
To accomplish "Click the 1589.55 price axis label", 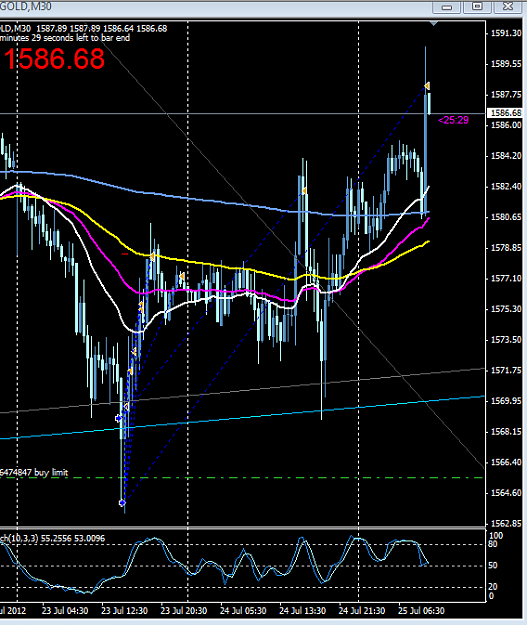I will (x=506, y=64).
